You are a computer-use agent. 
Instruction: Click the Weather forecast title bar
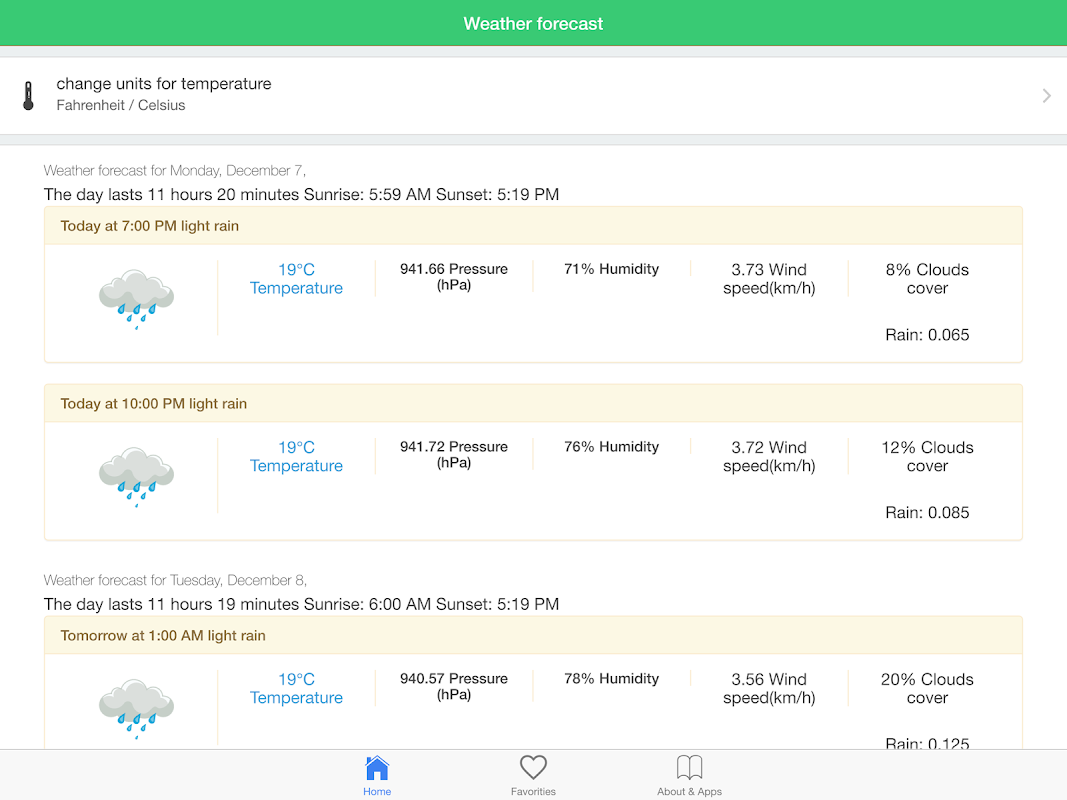pos(533,23)
